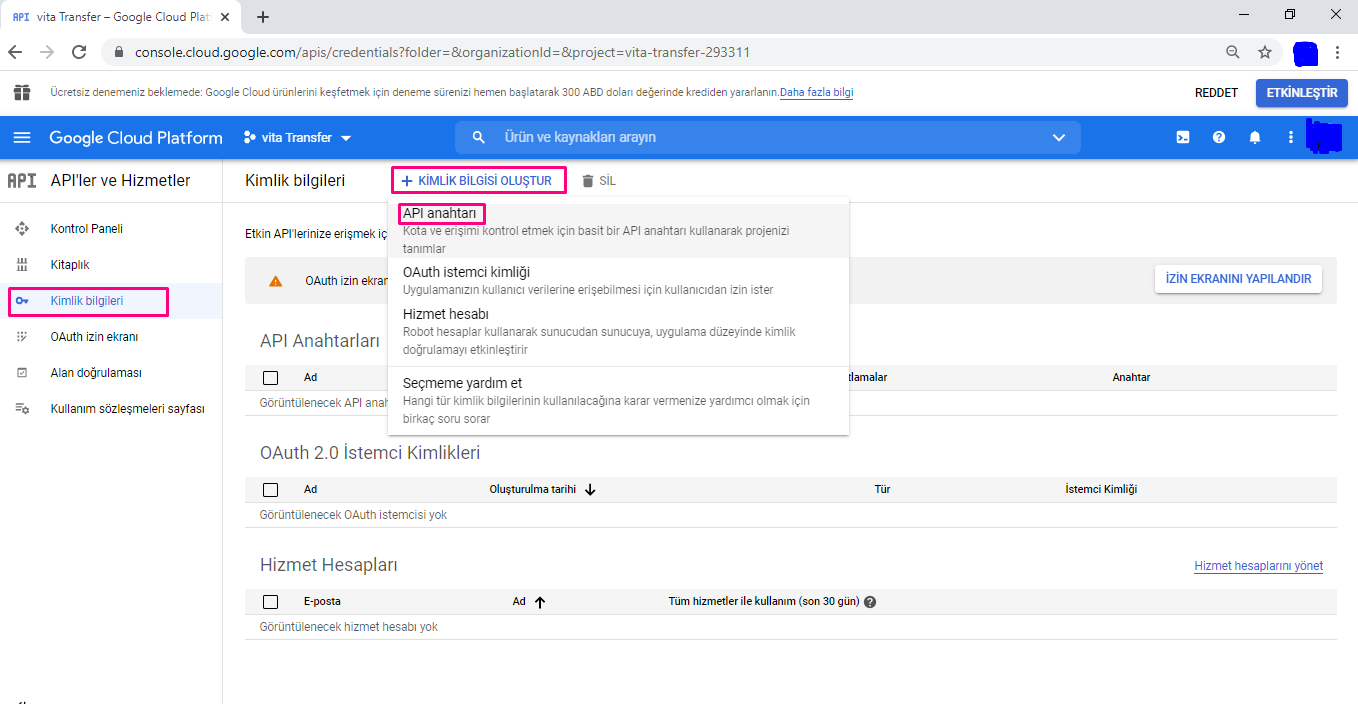
Task: Expand the search bar dropdown arrow
Action: pos(1059,138)
